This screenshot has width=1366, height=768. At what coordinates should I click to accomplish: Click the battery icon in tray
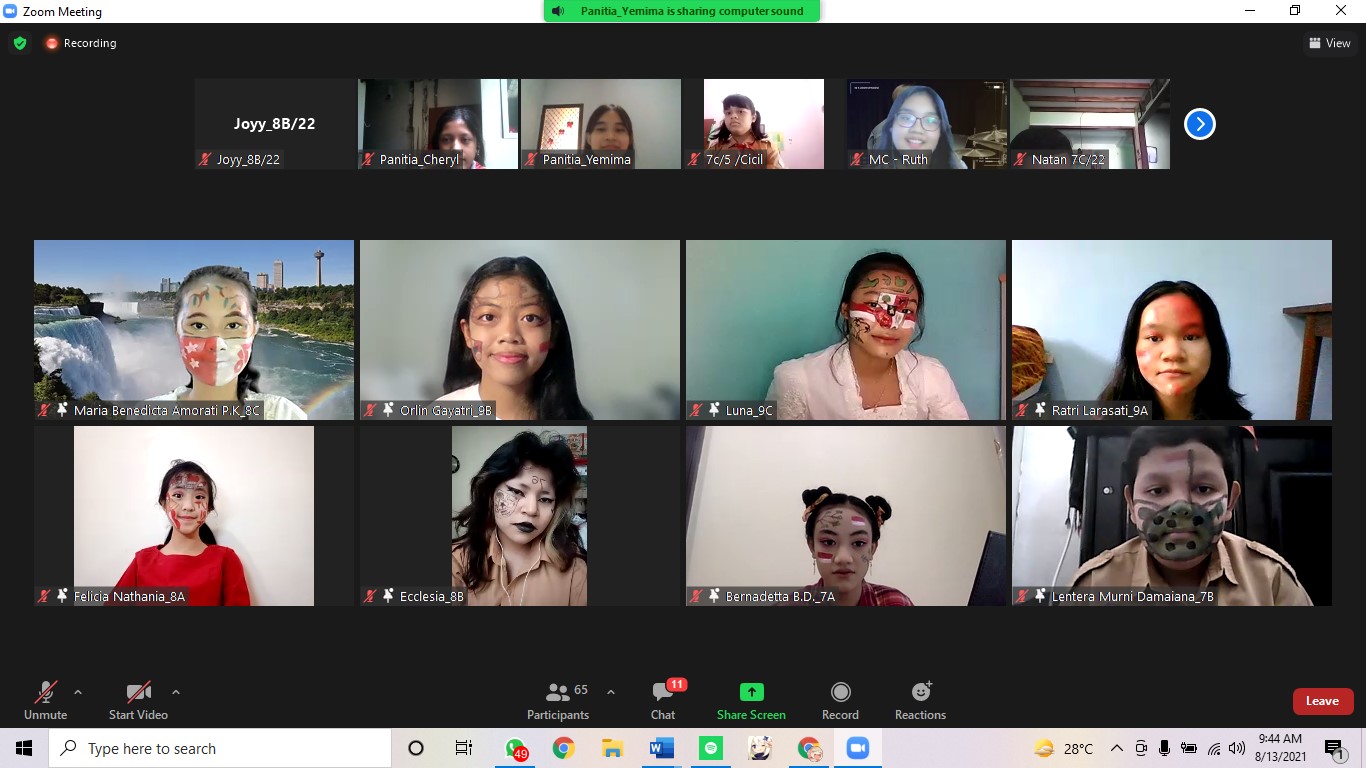point(1189,748)
